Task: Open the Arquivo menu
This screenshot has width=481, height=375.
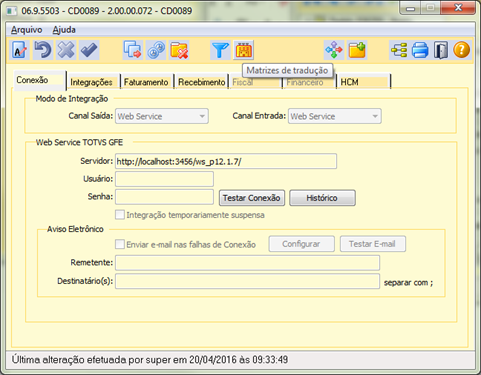Action: [x=26, y=30]
